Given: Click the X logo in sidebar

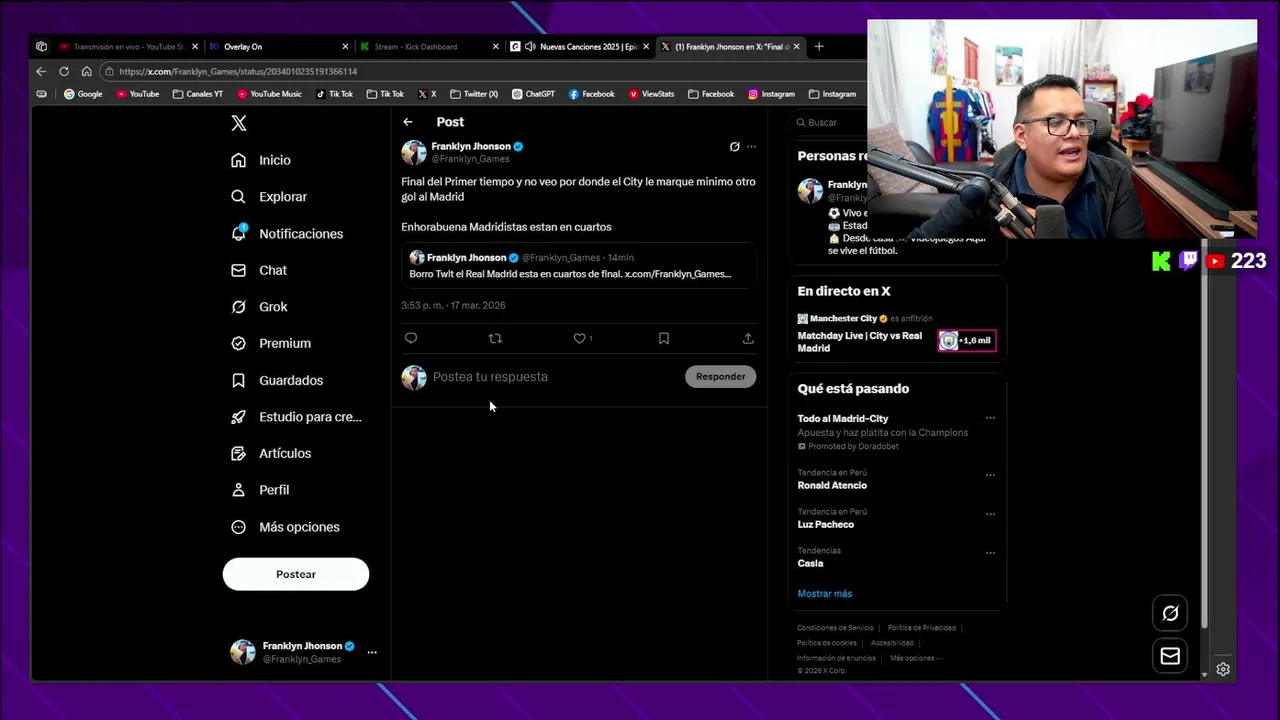Looking at the screenshot, I should (238, 123).
